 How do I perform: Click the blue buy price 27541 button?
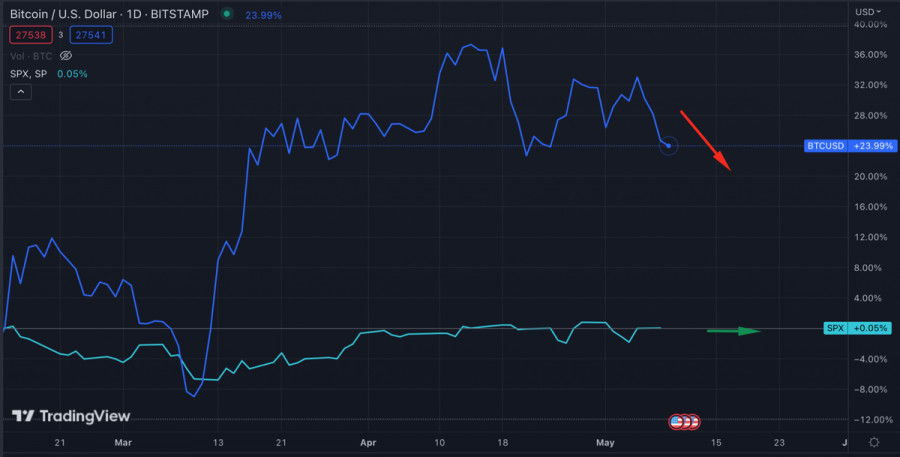pos(91,35)
